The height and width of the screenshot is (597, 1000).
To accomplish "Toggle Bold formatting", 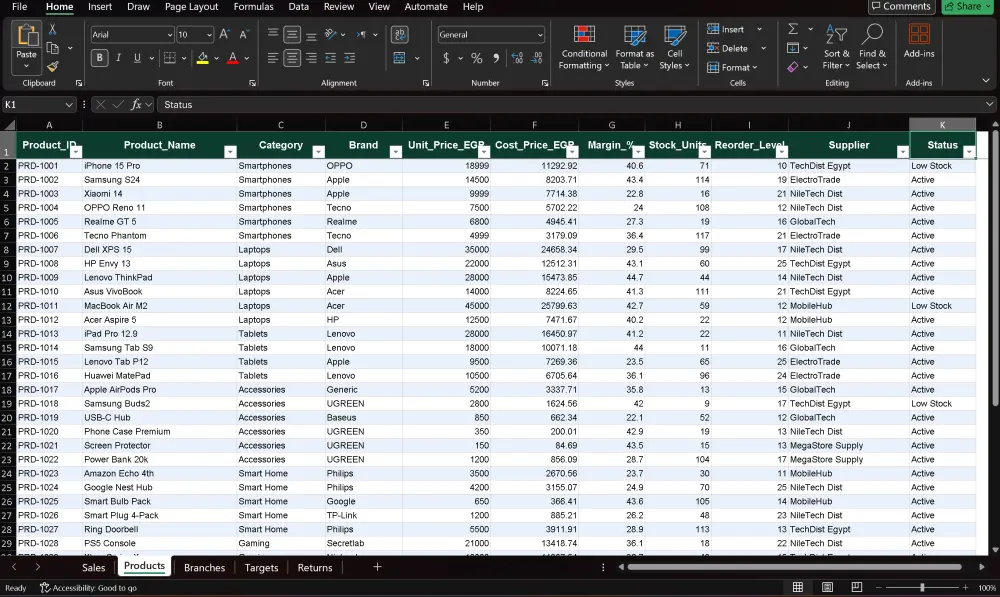I will point(99,58).
